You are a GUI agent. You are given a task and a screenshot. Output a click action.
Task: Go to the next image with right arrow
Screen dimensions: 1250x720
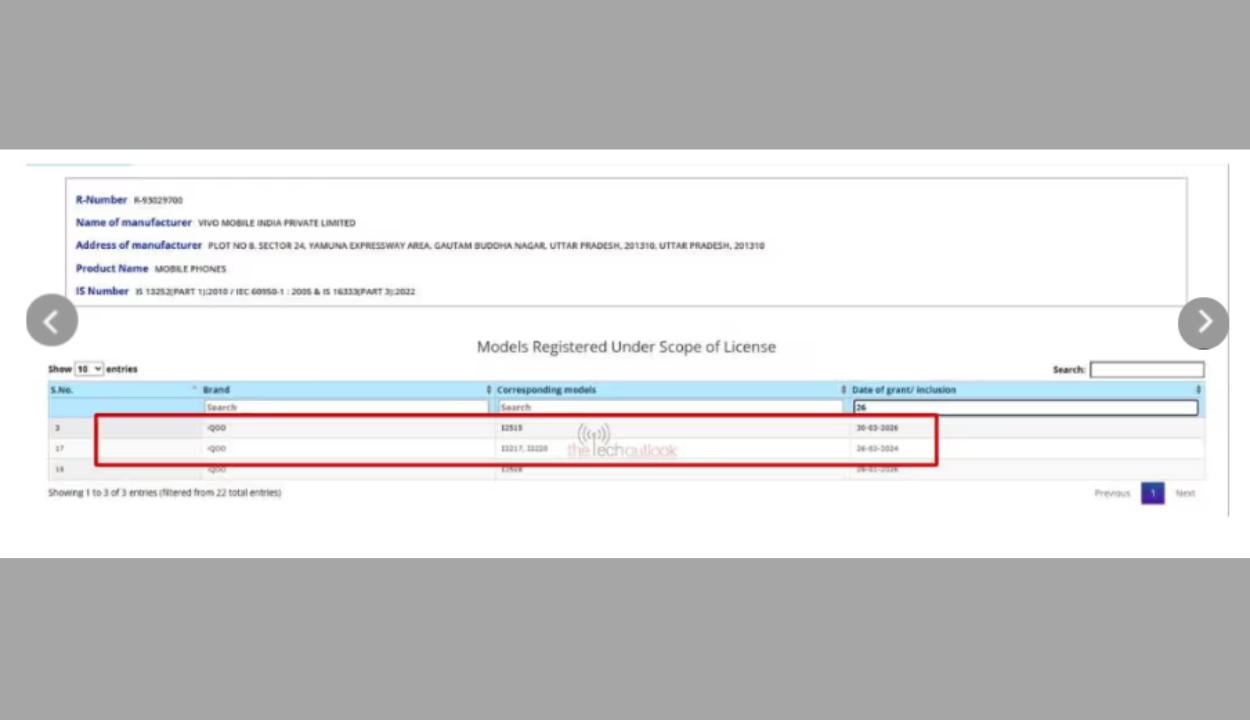[1203, 322]
